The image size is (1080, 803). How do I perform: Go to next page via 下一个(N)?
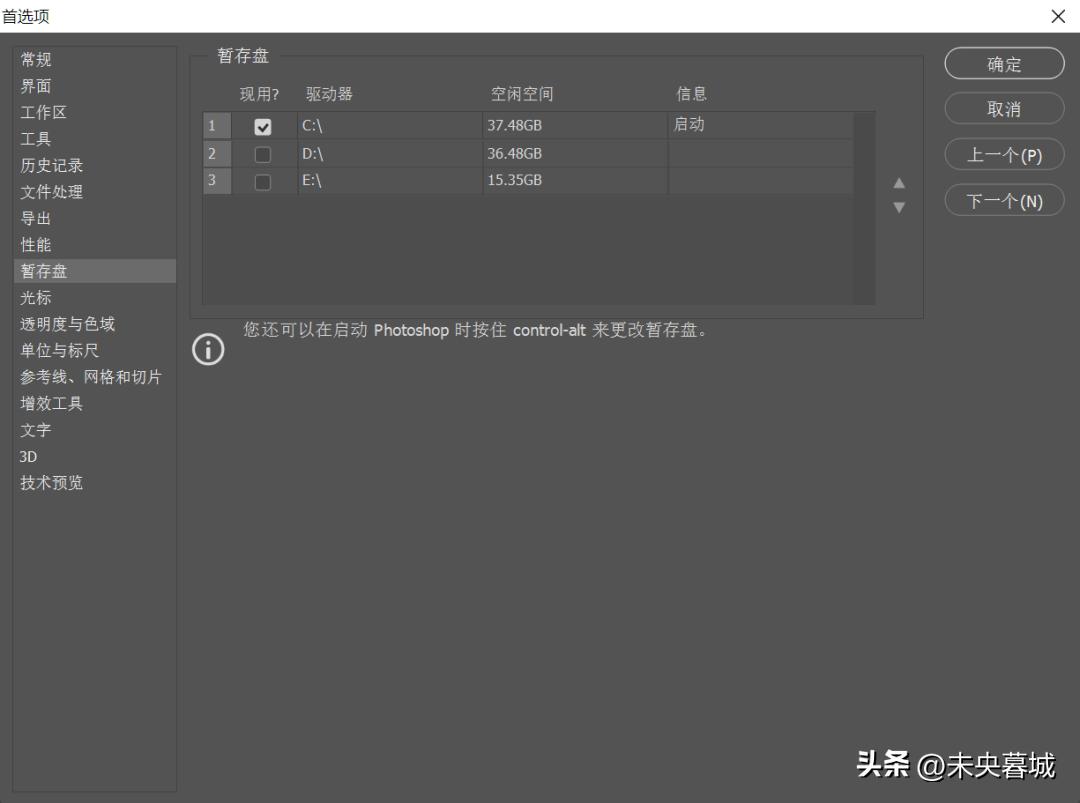1004,200
